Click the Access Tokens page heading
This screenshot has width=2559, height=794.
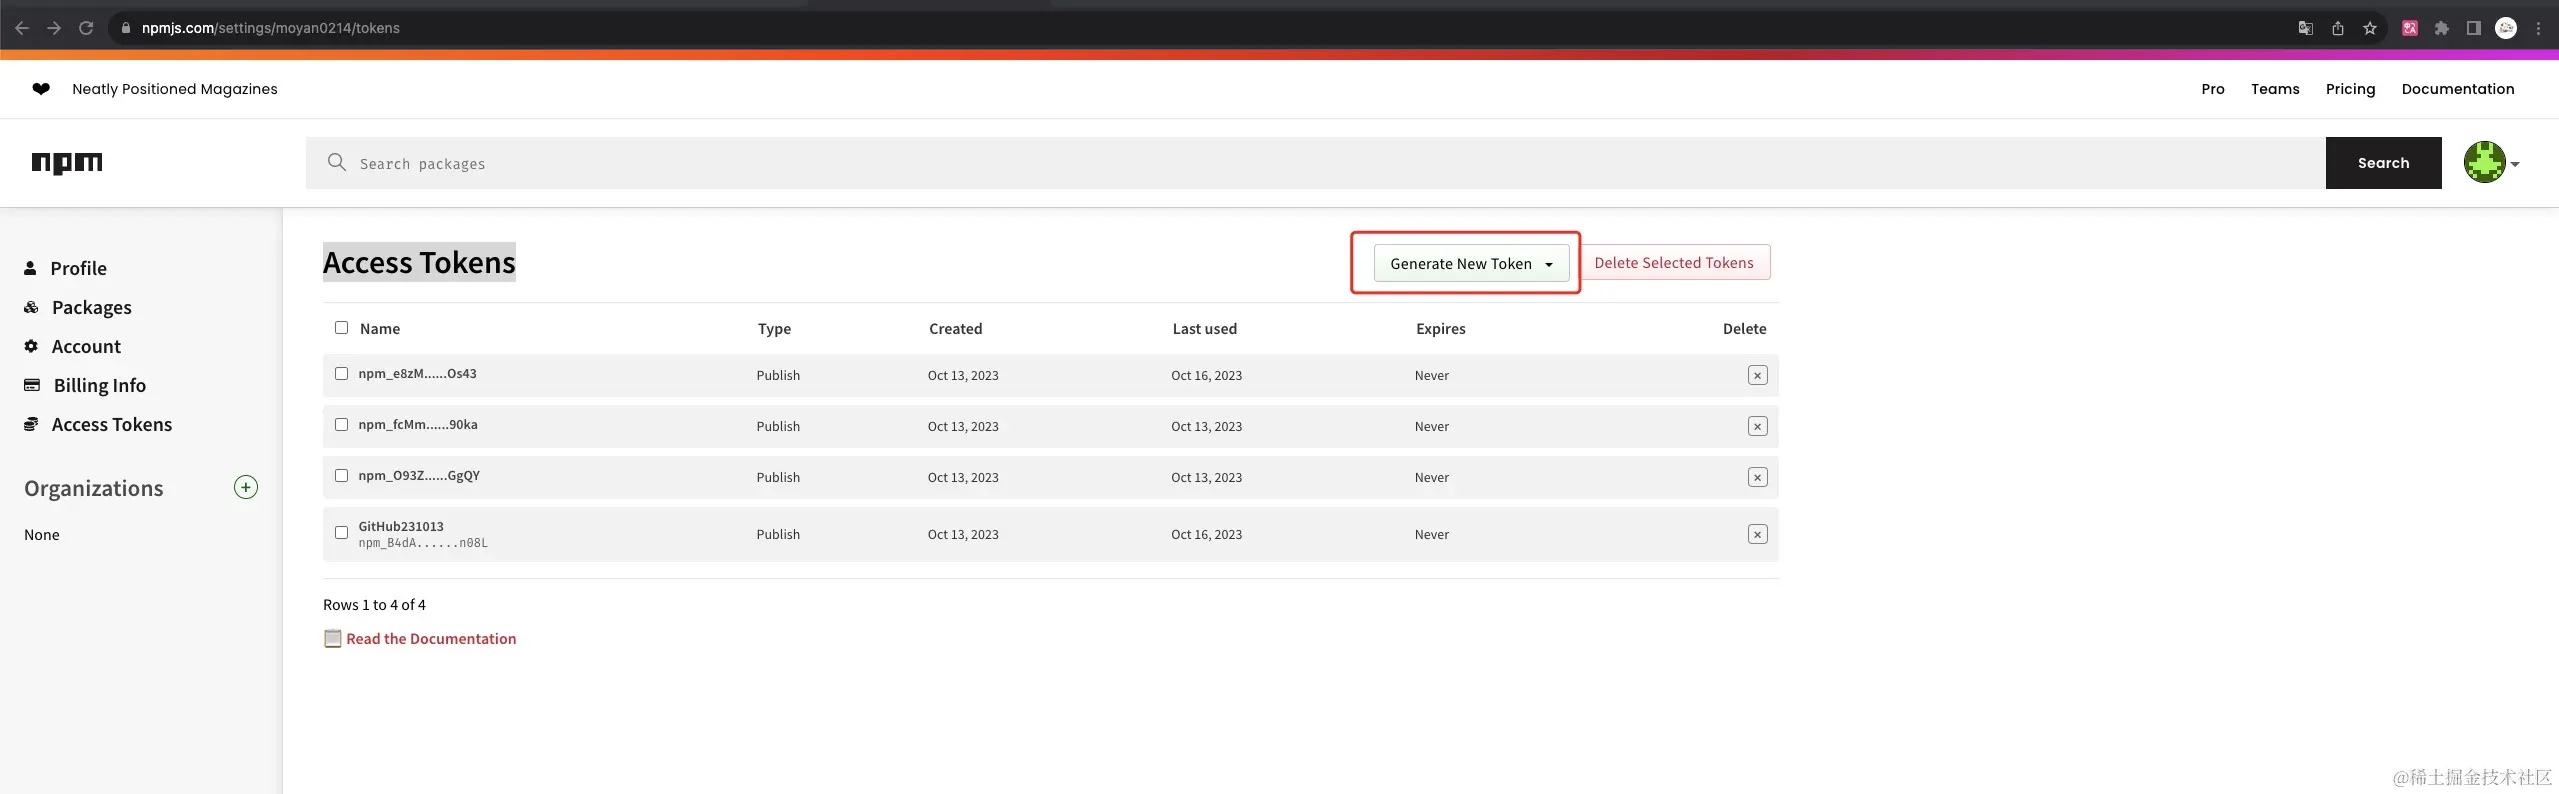coord(419,262)
